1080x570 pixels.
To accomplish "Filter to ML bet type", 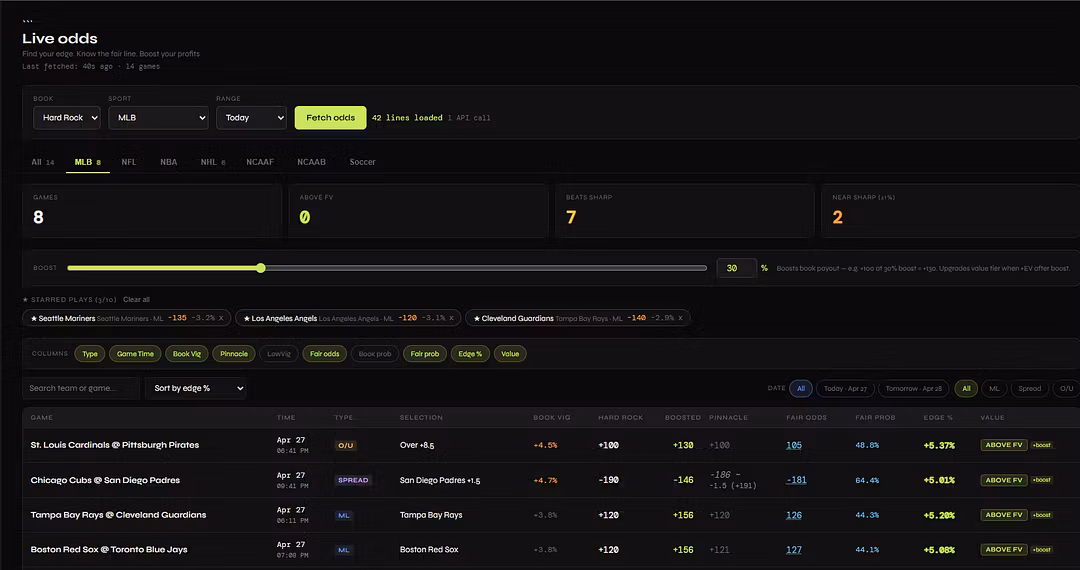I will 995,388.
